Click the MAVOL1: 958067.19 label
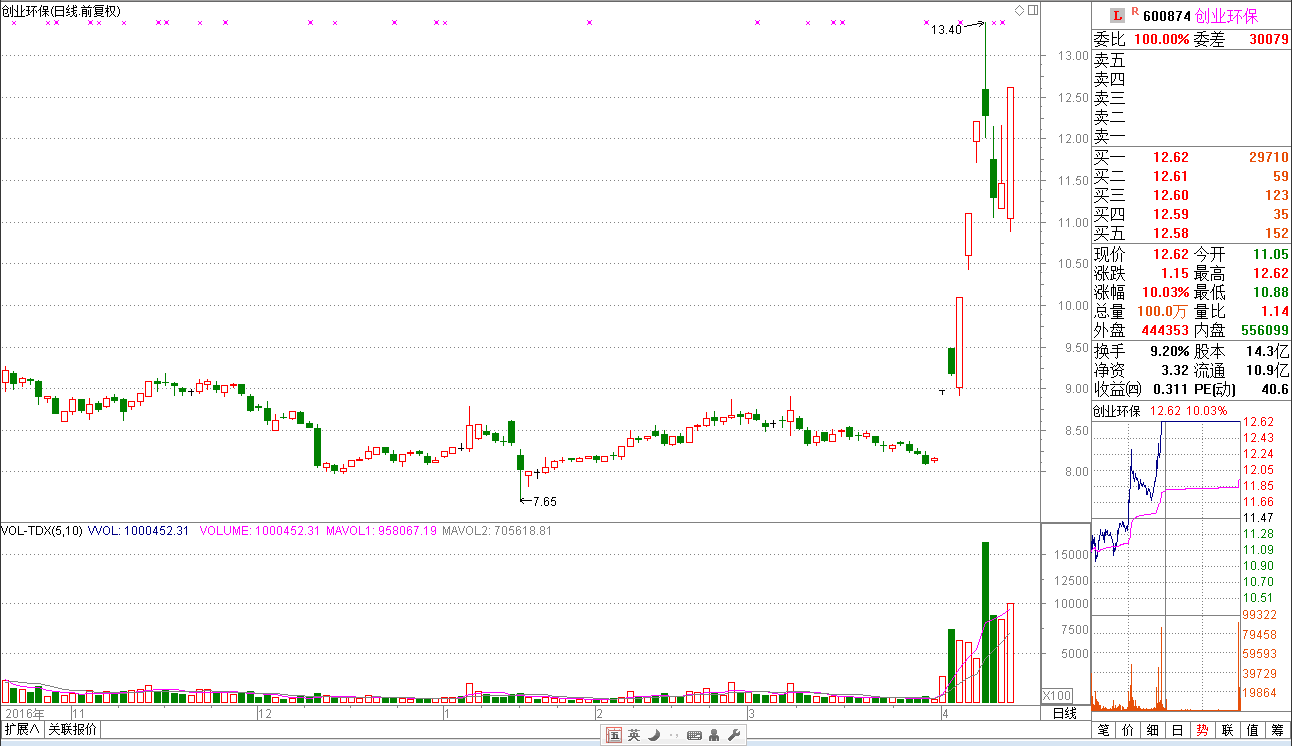 click(381, 531)
